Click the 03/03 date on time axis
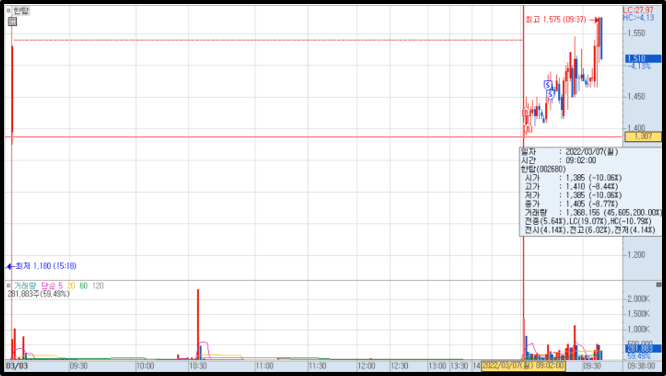 [x=17, y=366]
